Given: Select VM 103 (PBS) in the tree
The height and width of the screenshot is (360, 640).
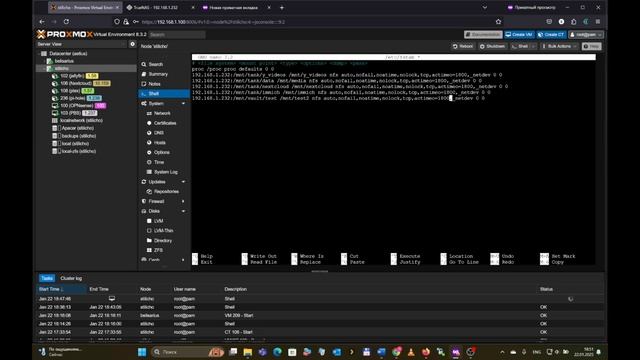Looking at the screenshot, I should click(70, 113).
